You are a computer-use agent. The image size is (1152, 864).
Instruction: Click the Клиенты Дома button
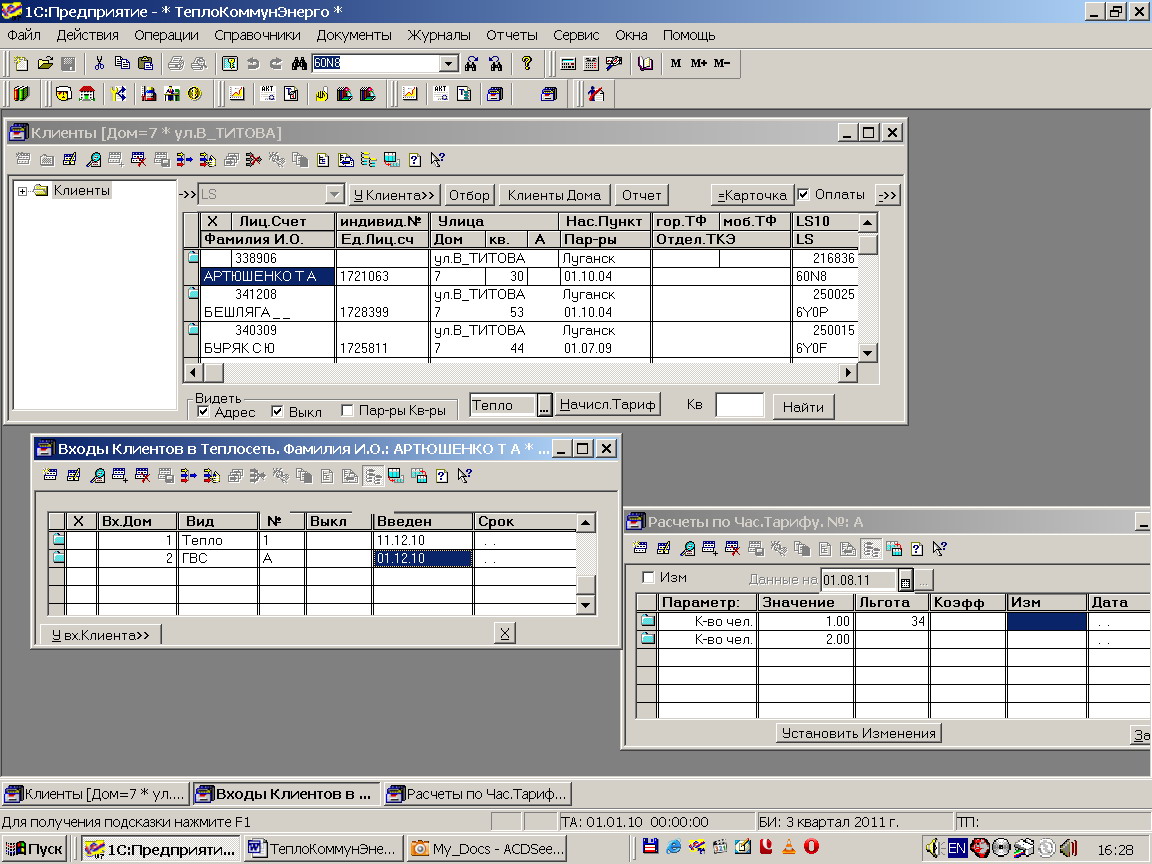point(554,195)
